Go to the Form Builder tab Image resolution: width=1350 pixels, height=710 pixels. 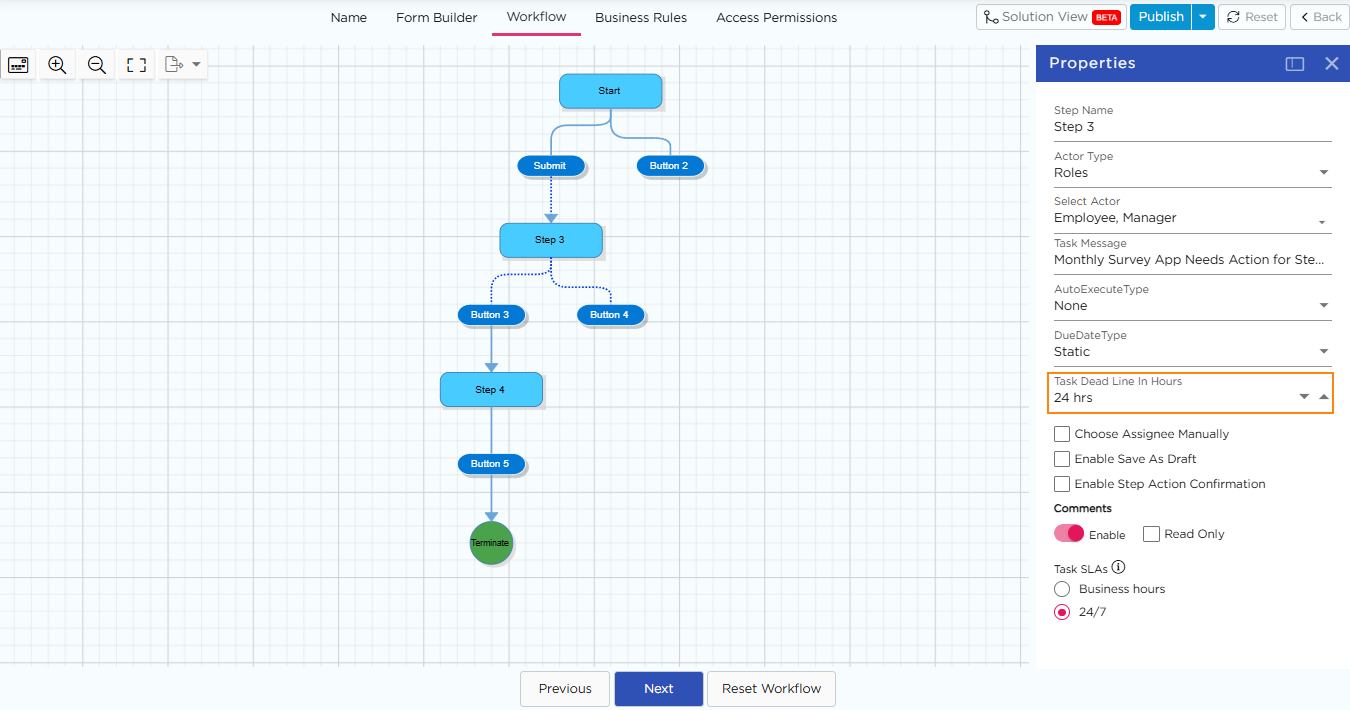click(436, 17)
